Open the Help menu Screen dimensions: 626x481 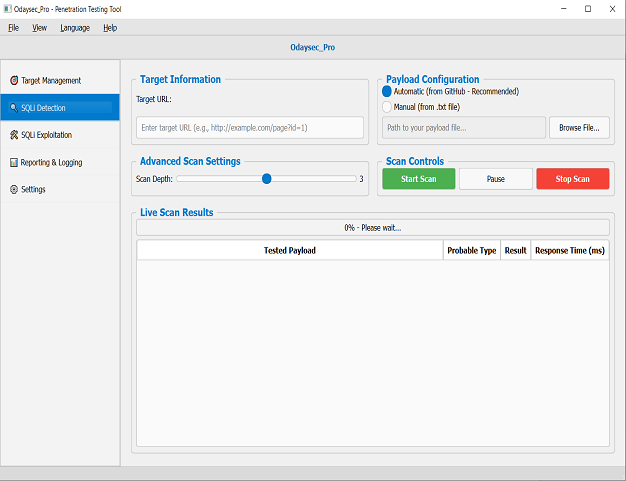(110, 28)
